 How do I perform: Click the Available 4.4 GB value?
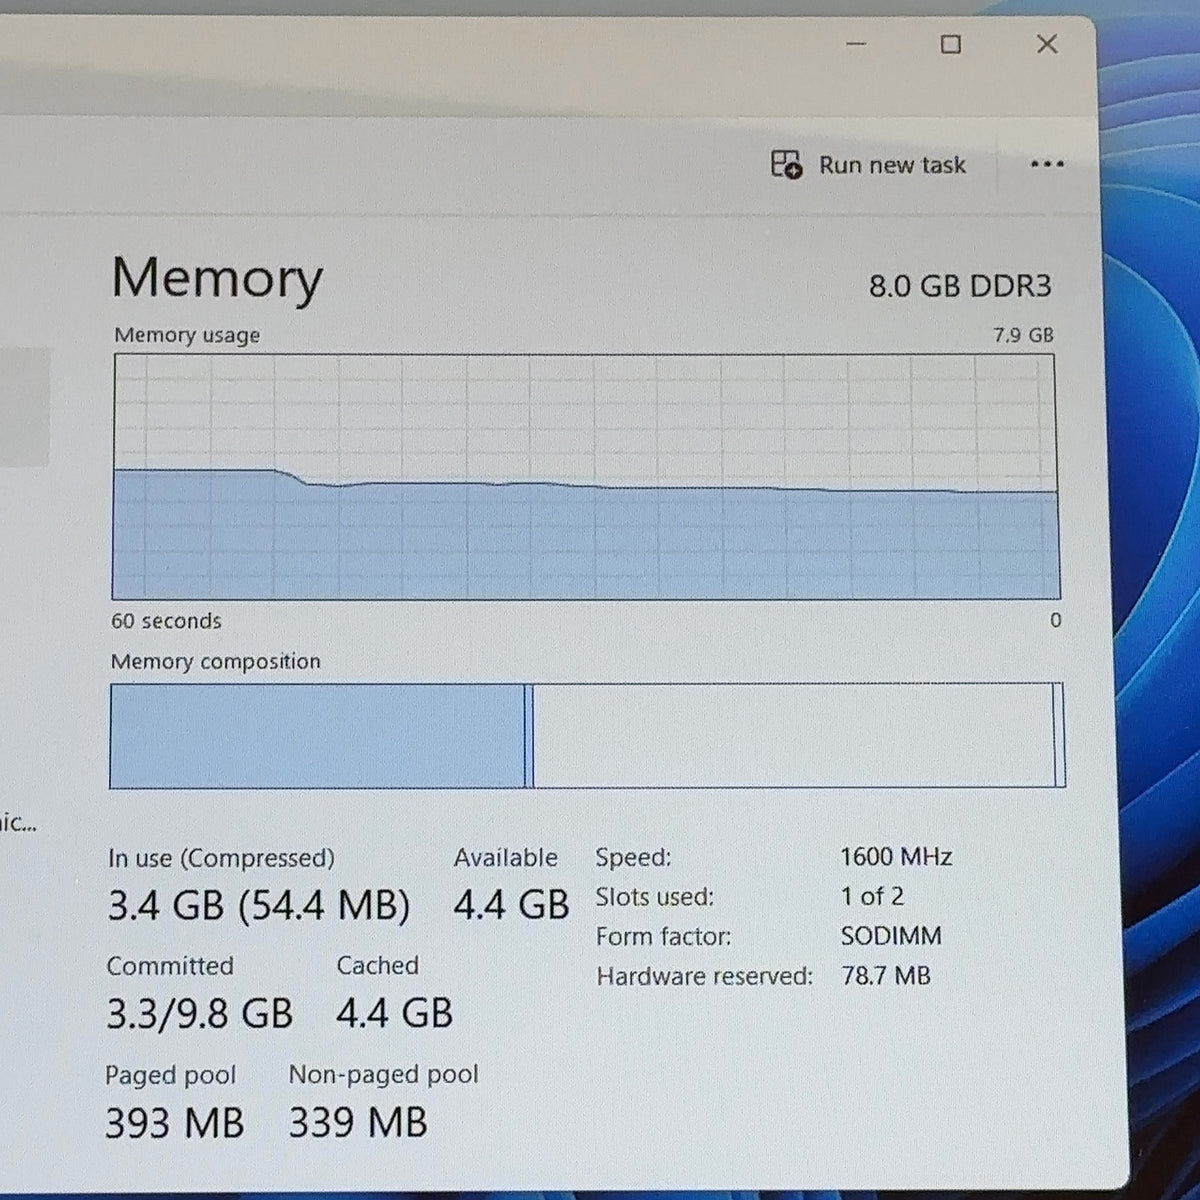pyautogui.click(x=511, y=905)
